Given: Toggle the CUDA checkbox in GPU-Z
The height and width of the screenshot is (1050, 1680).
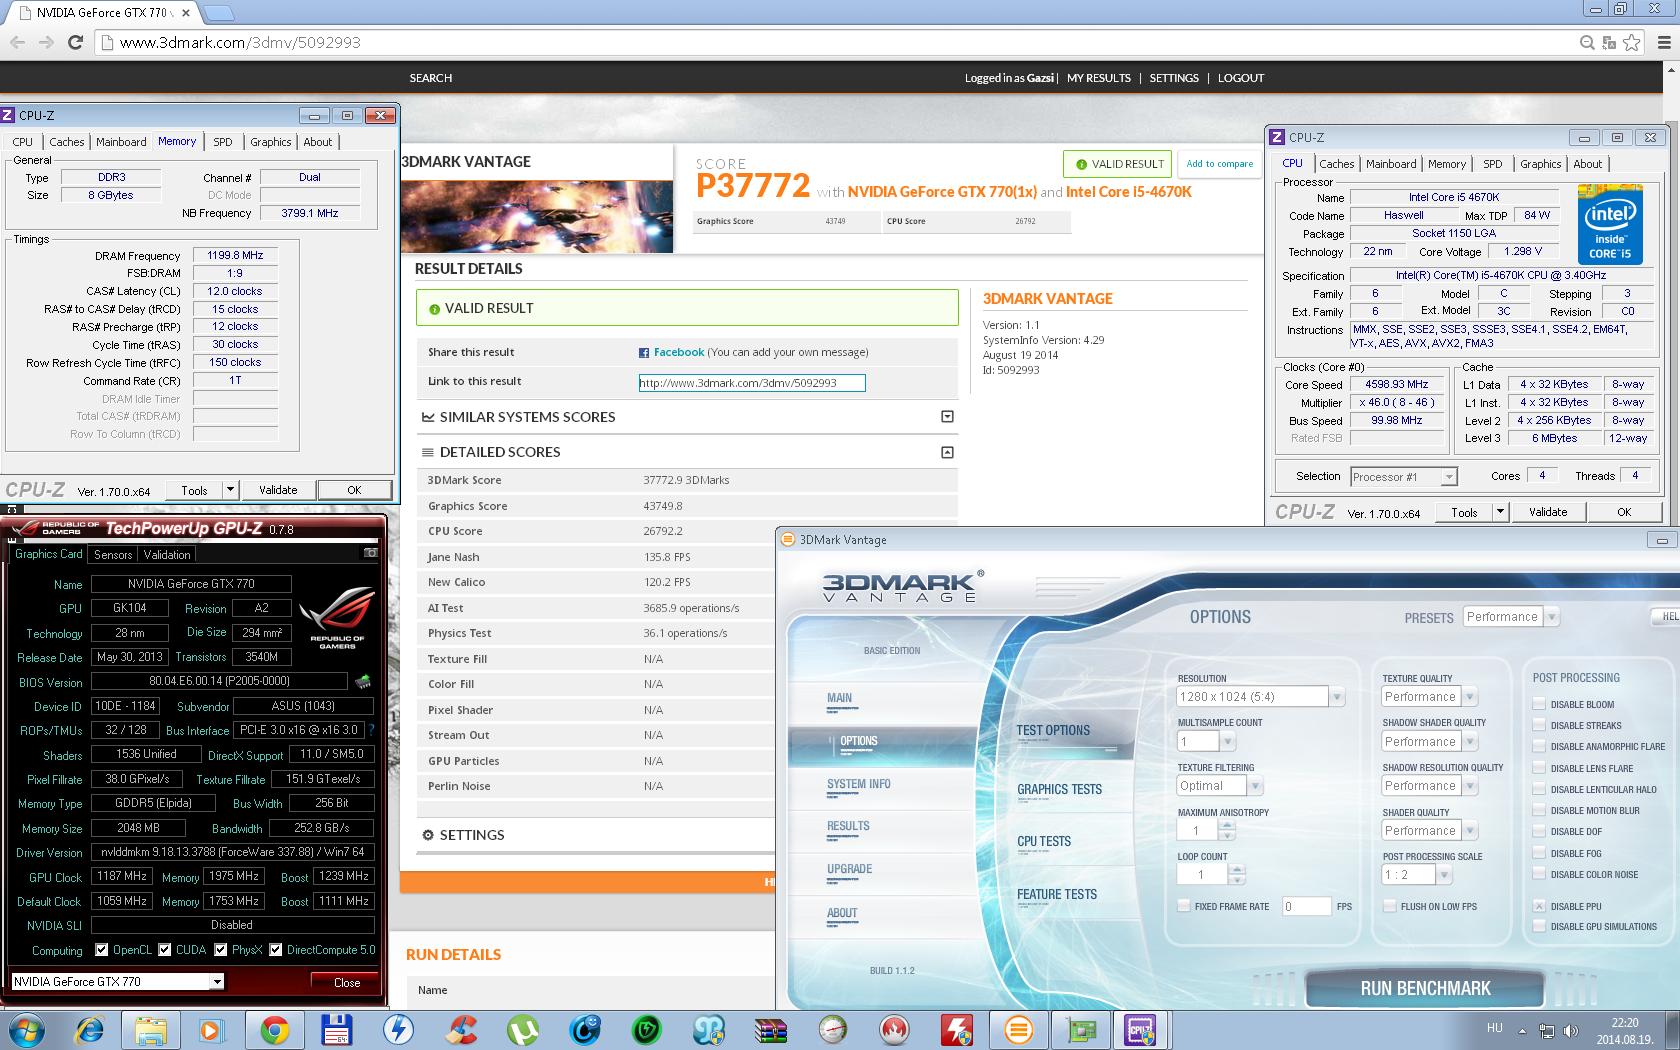Looking at the screenshot, I should pyautogui.click(x=165, y=950).
